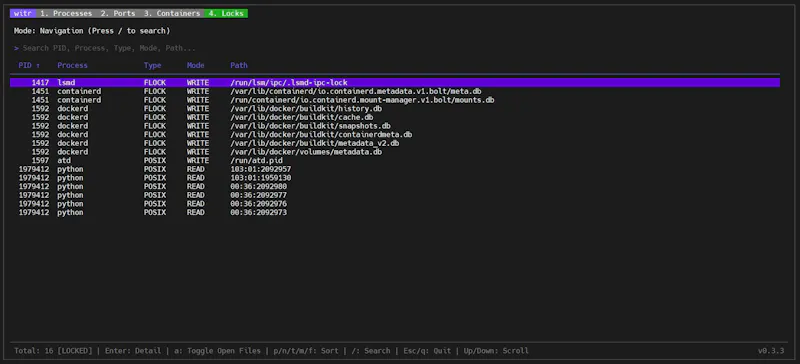Select the docker/volumes/metadata.db row
The image size is (800, 364).
tap(395, 152)
